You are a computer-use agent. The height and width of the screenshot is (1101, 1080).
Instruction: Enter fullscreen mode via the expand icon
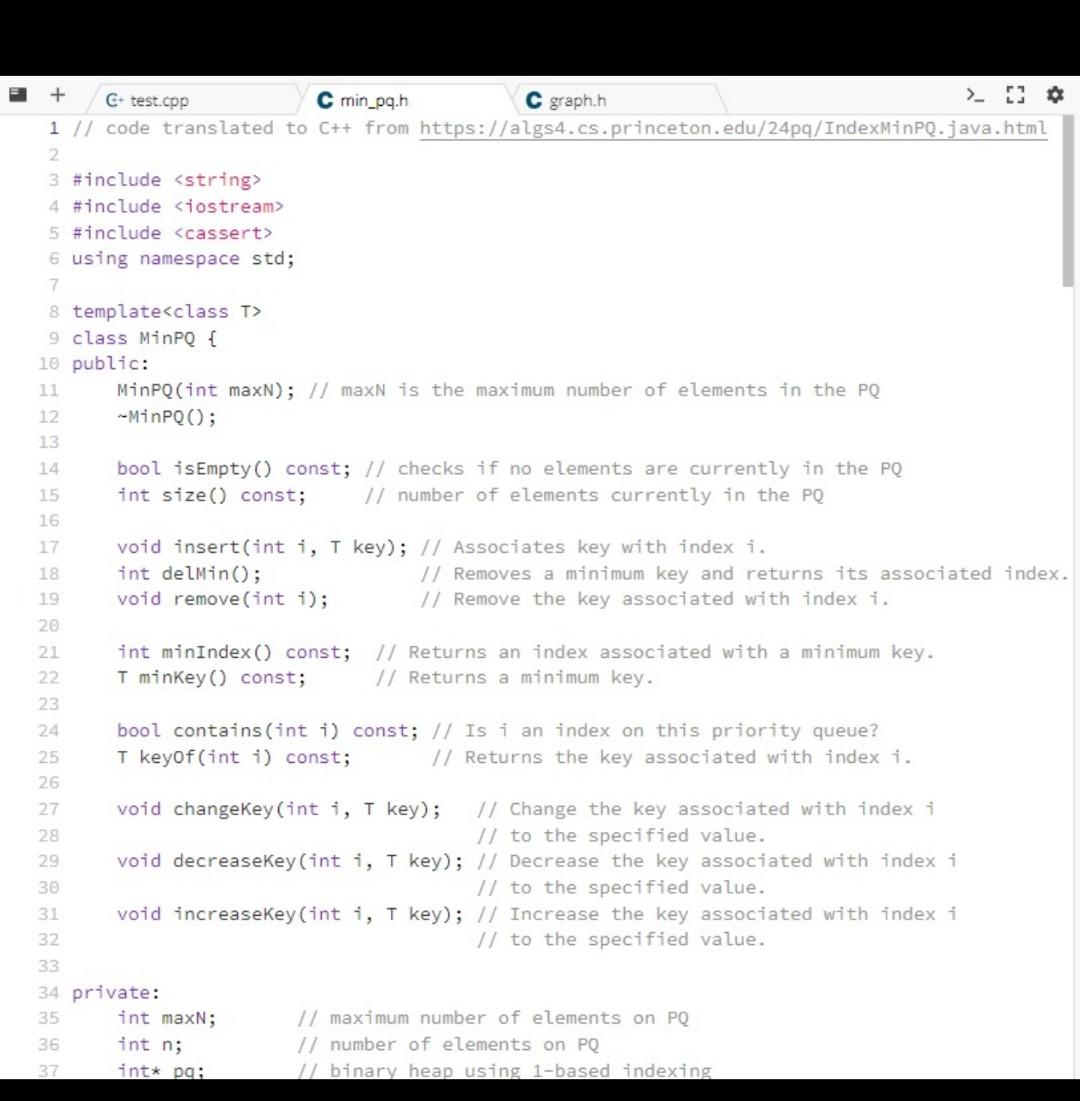pos(1016,94)
